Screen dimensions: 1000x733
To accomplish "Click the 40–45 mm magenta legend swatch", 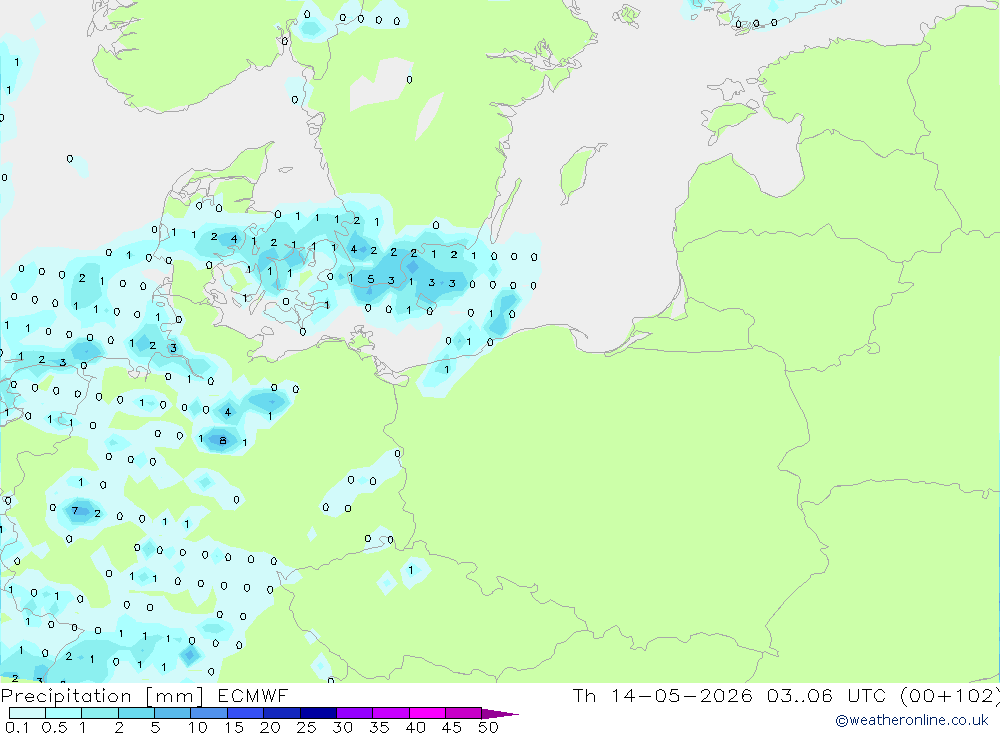I will point(427,713).
